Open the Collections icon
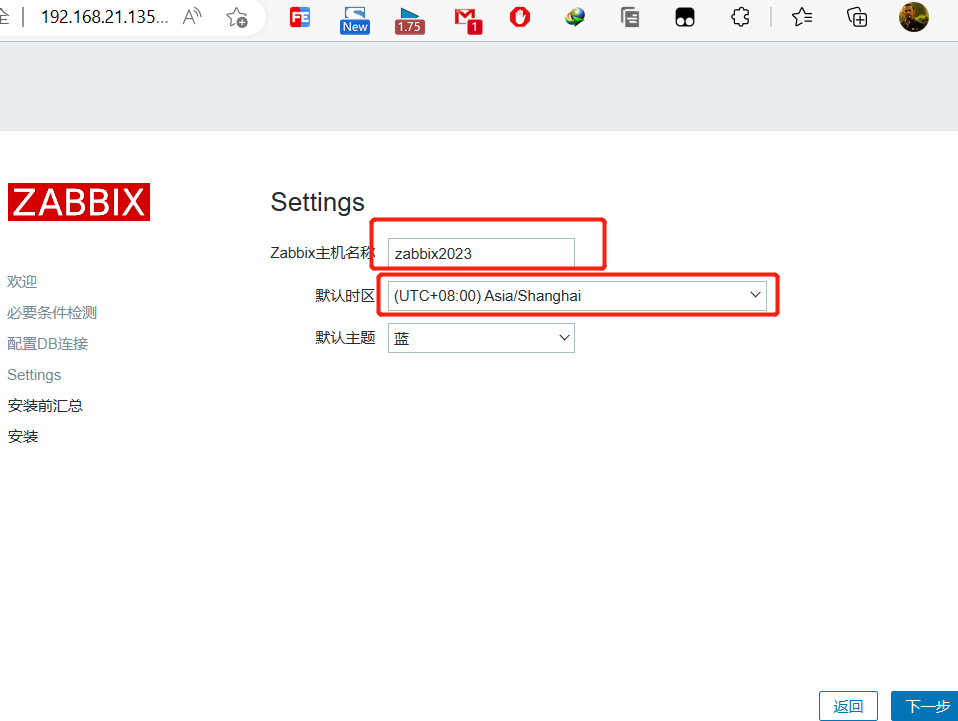958x721 pixels. 857,17
